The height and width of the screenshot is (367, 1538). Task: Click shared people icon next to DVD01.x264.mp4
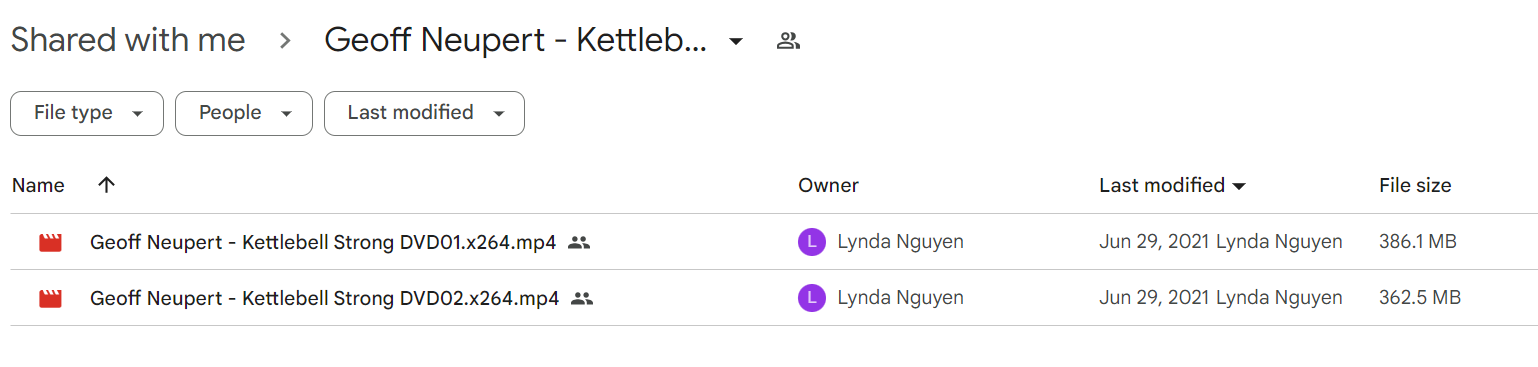pos(579,242)
